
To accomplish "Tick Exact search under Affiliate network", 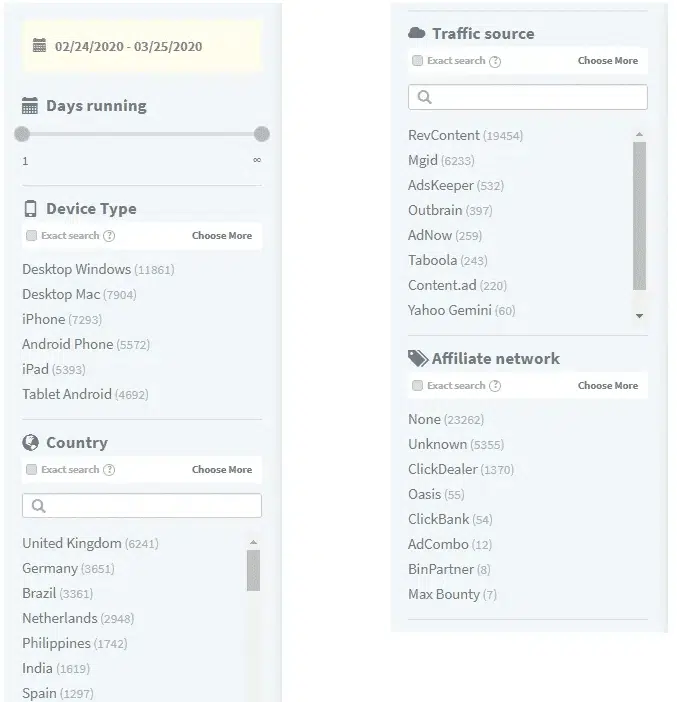I will pos(418,386).
